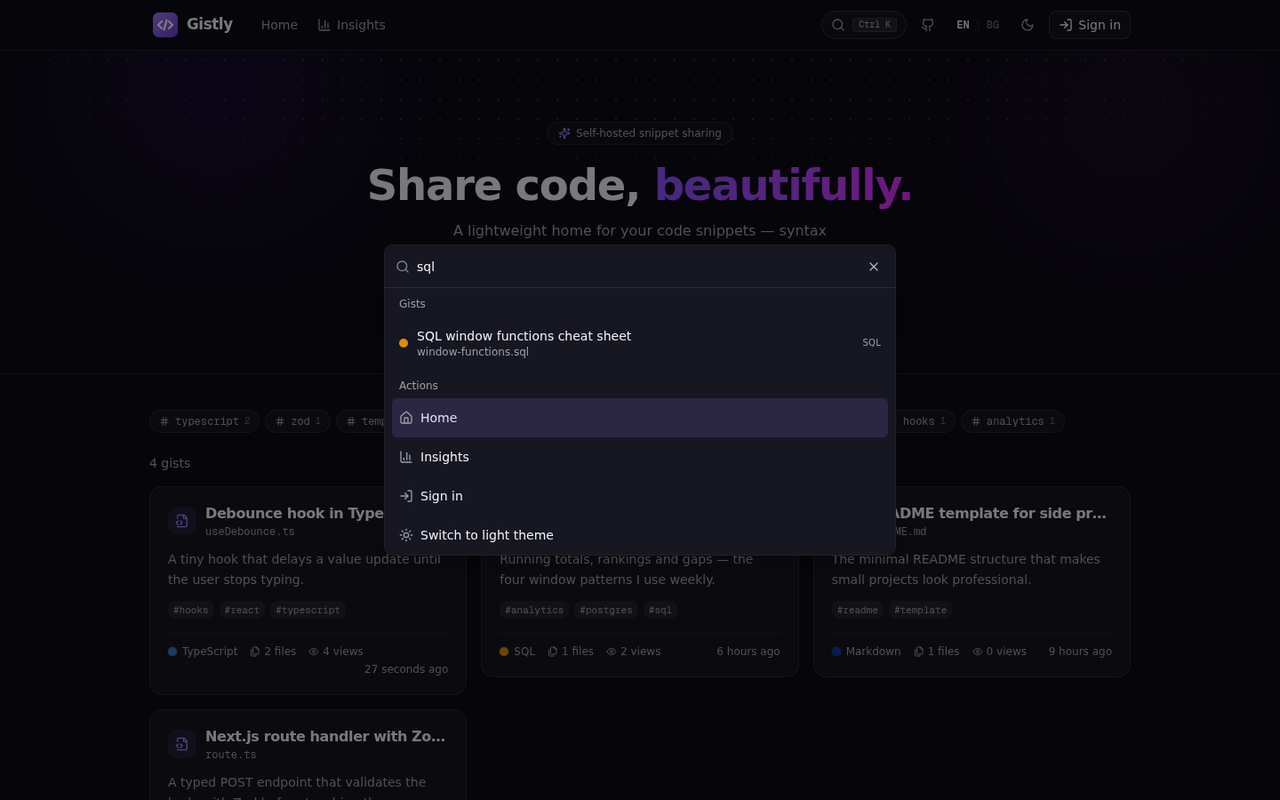The width and height of the screenshot is (1280, 800).
Task: Select the Home action in the command palette
Action: coord(640,418)
